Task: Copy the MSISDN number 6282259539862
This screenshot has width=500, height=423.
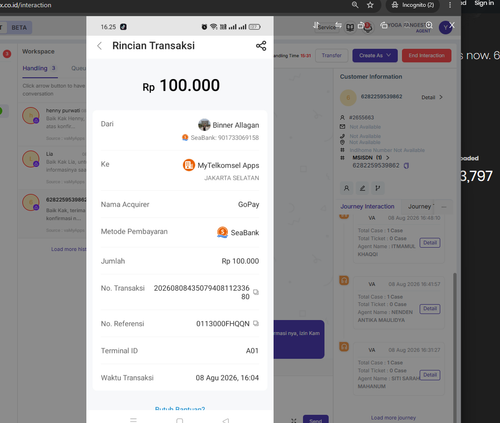Action: 406,166
